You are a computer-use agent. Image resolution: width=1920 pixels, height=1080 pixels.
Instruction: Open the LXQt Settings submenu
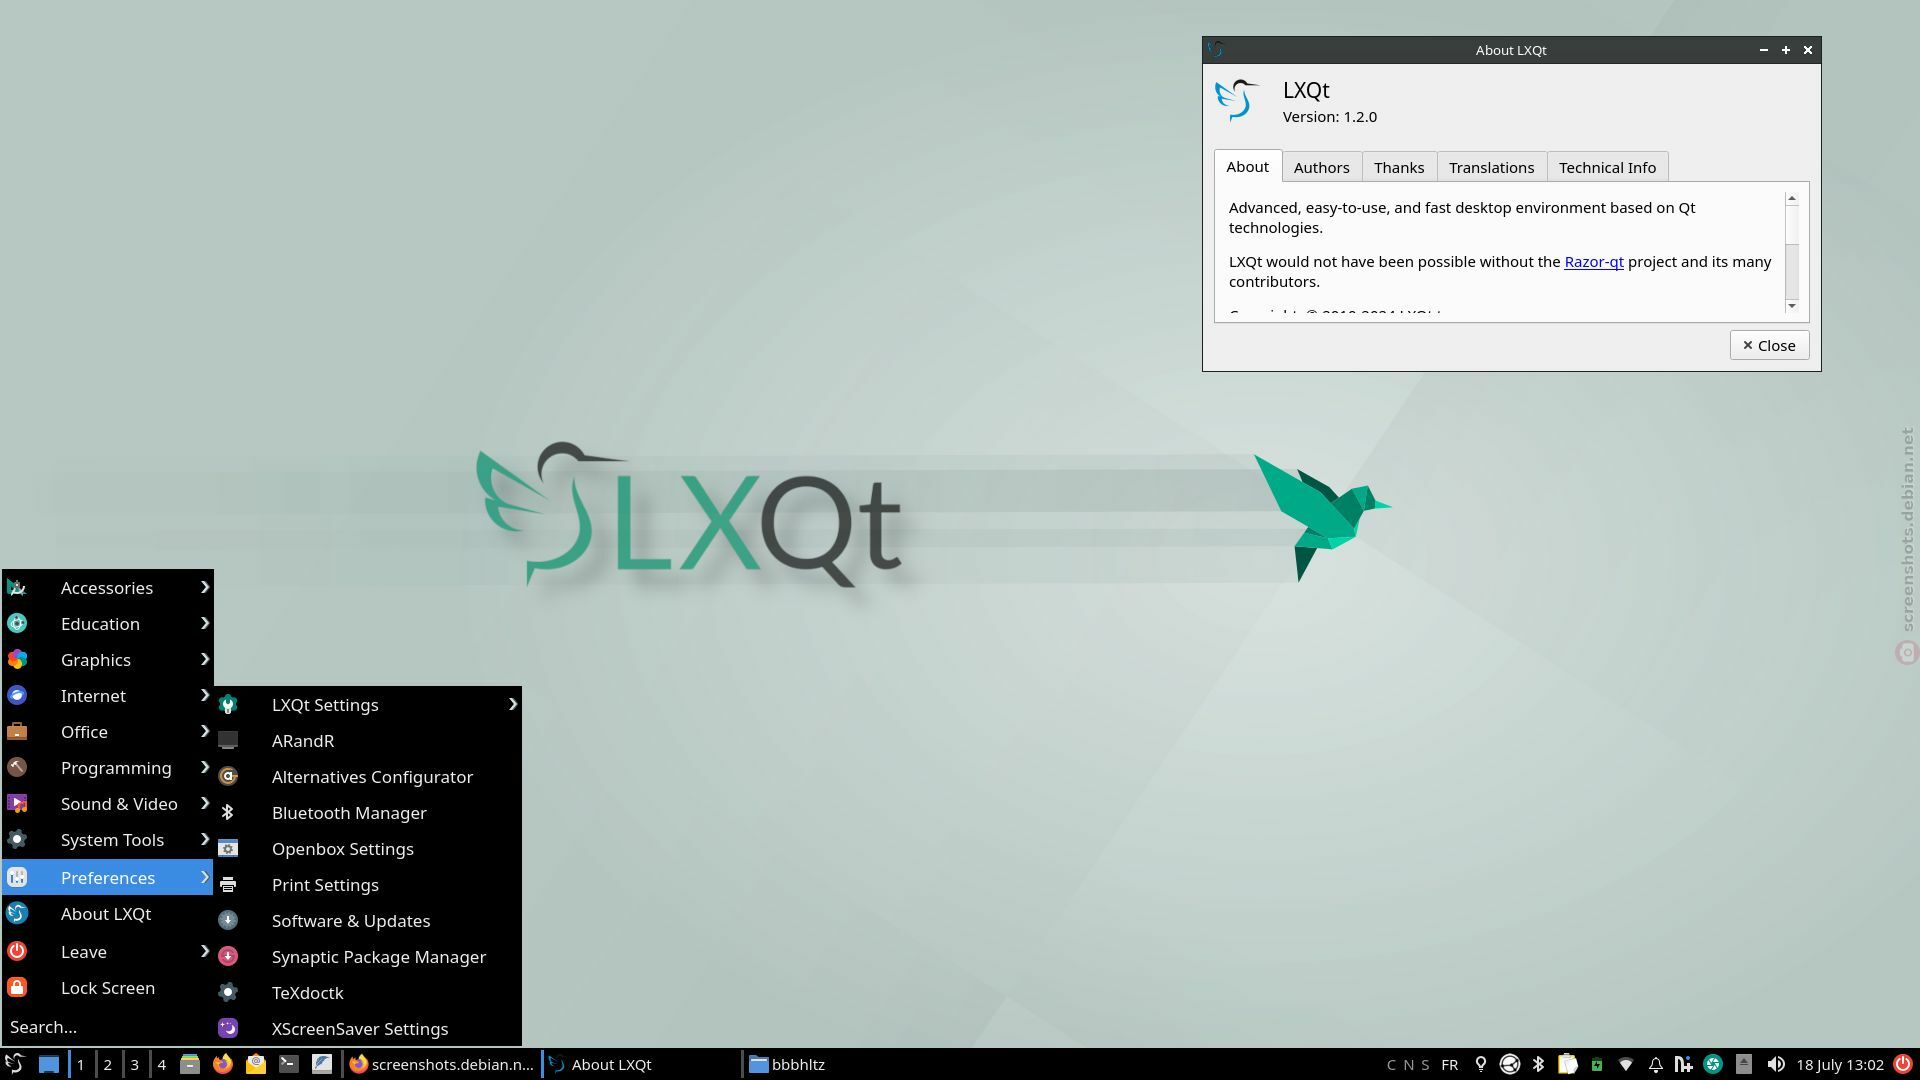(368, 705)
